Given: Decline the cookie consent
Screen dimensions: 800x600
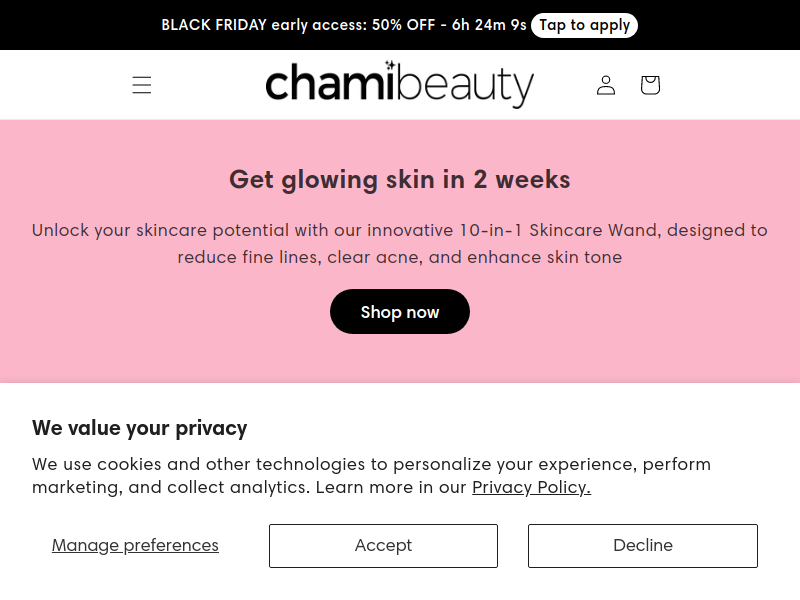Looking at the screenshot, I should pos(642,545).
